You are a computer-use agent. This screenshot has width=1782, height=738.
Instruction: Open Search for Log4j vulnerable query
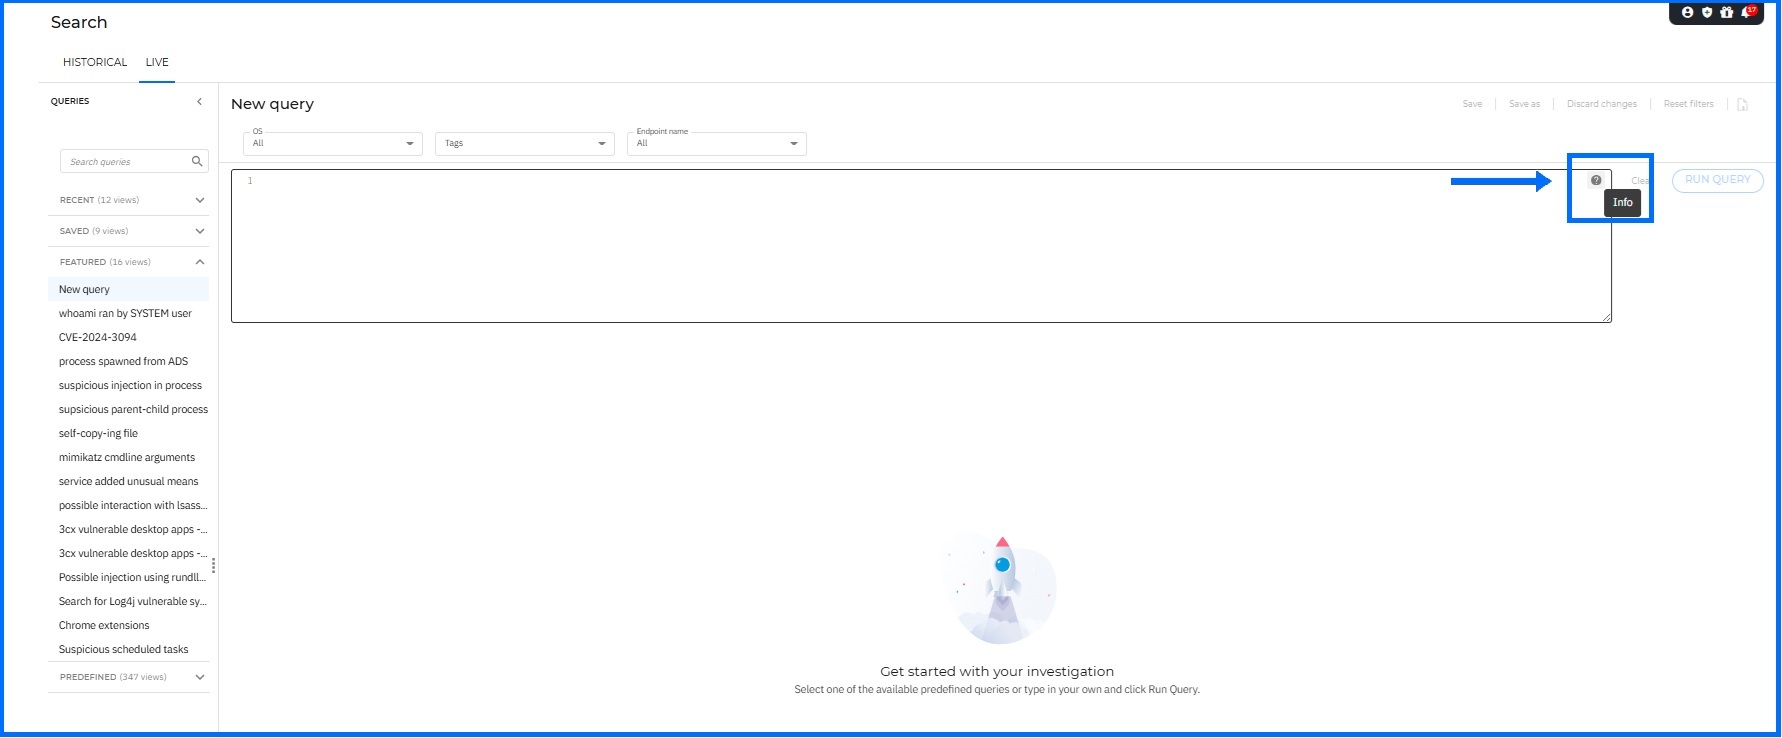tap(133, 601)
